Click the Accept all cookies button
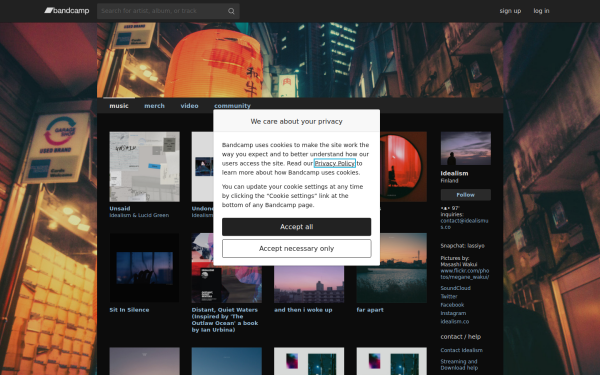This screenshot has width=600, height=375. click(x=297, y=227)
